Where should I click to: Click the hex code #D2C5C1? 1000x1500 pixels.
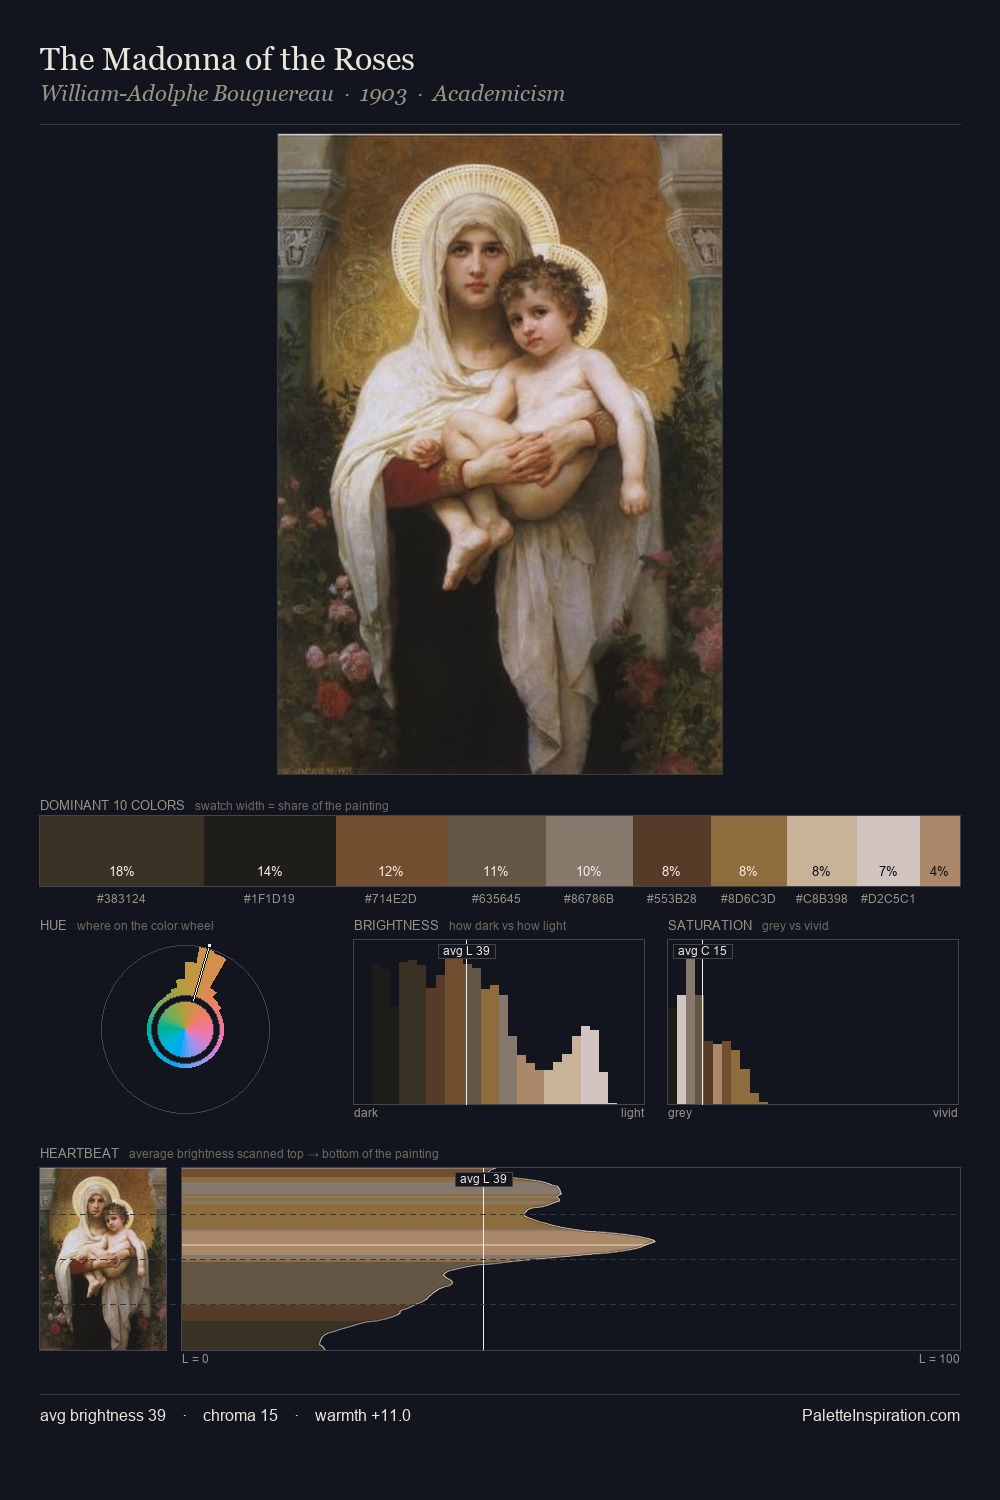pos(888,899)
